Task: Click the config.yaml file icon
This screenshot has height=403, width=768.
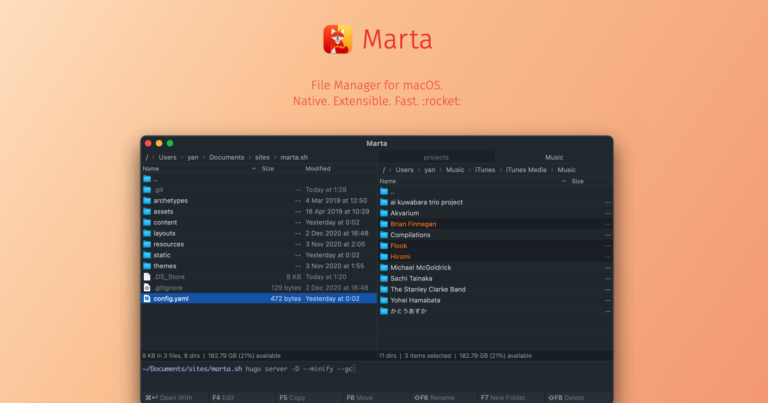Action: tap(147, 298)
